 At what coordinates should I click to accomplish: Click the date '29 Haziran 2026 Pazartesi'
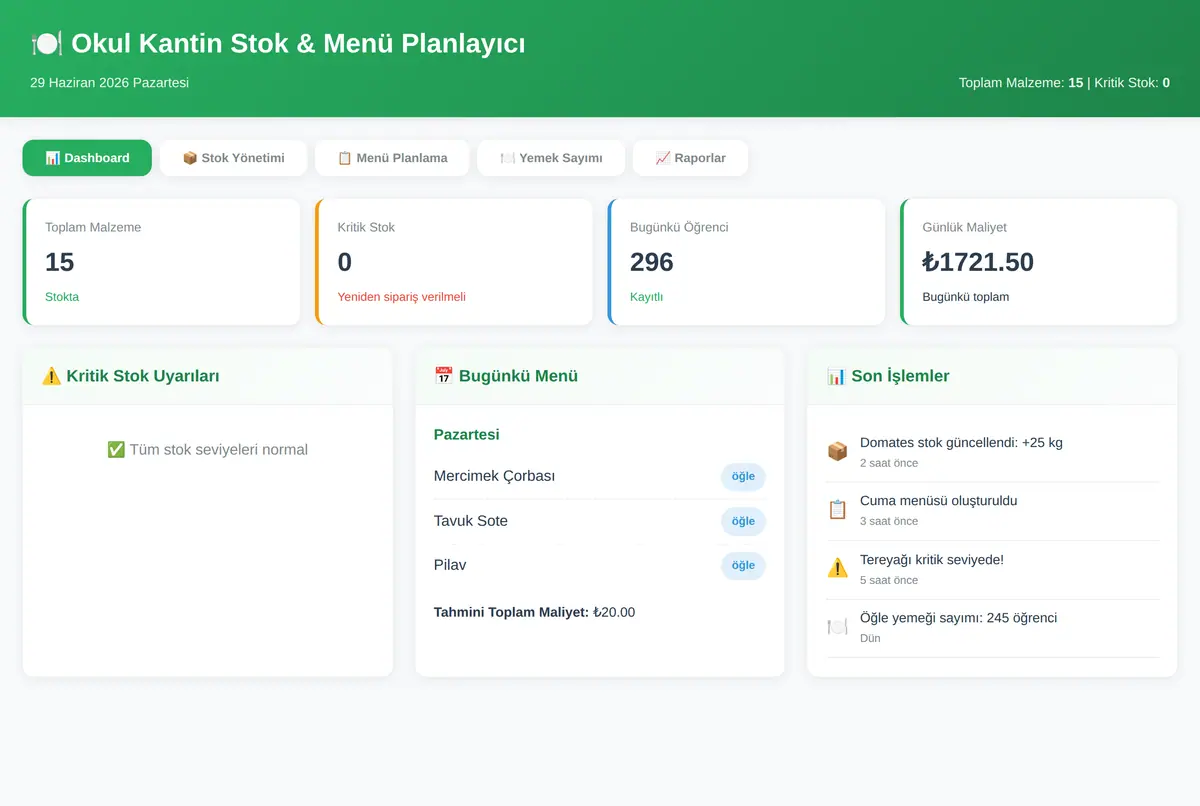point(110,83)
